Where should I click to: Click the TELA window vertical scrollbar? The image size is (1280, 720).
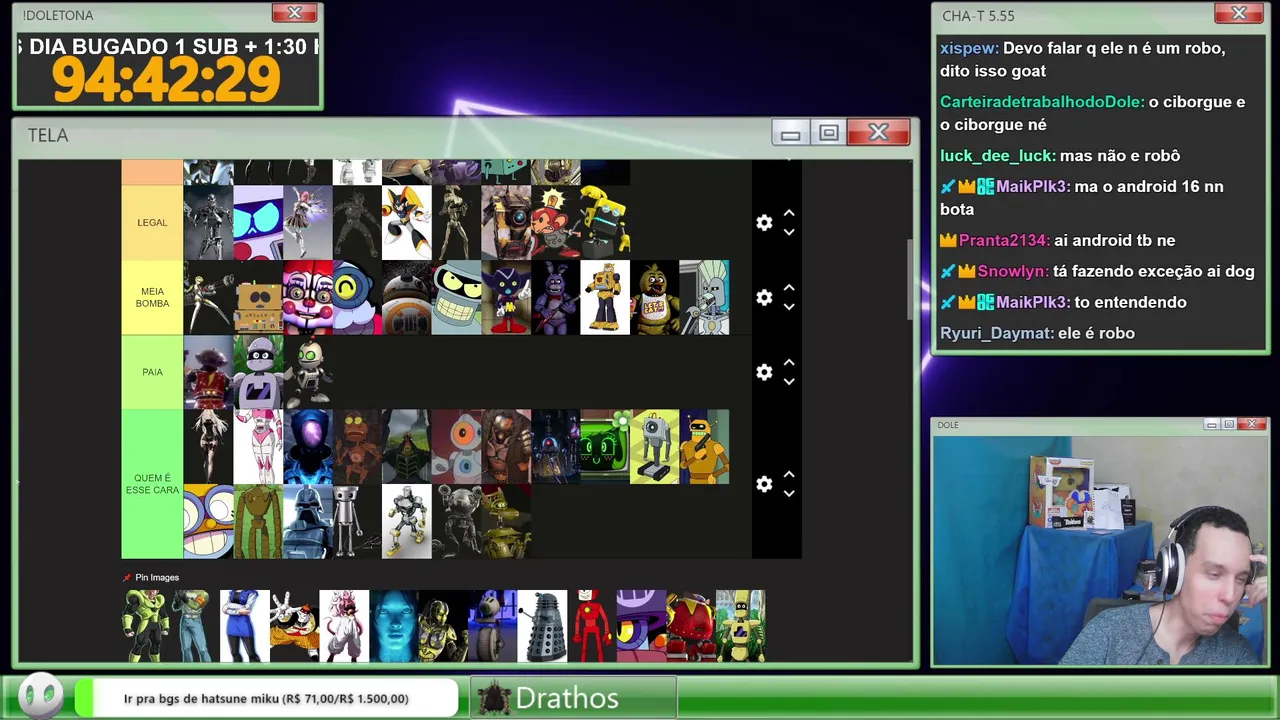point(909,280)
